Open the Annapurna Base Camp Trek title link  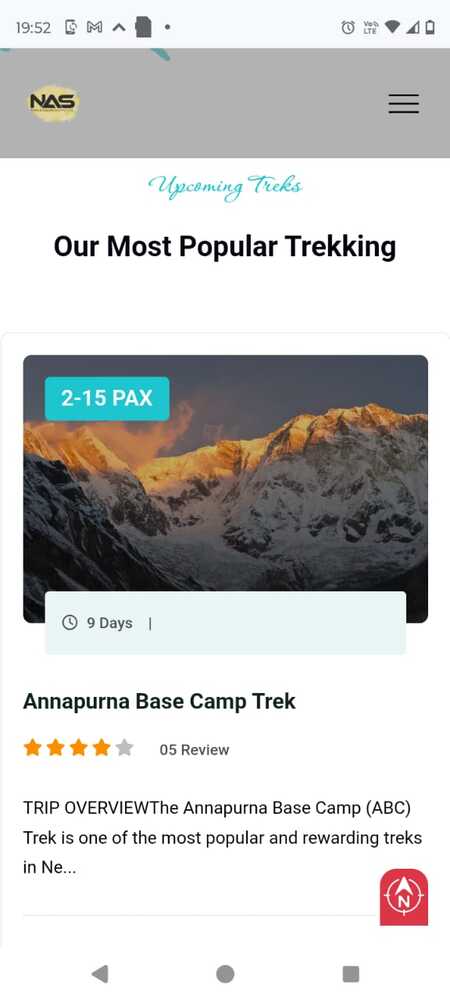159,701
